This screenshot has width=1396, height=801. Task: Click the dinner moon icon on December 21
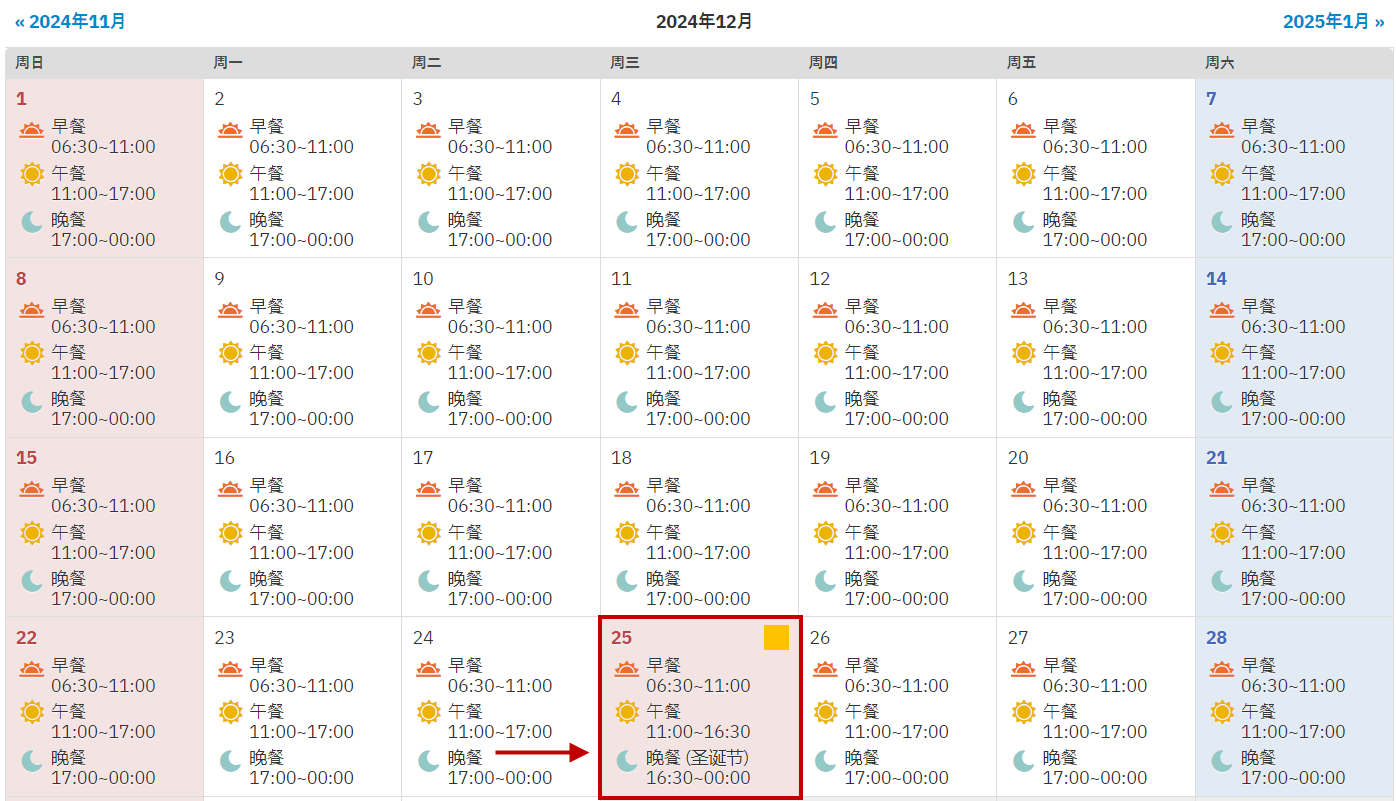click(x=1222, y=580)
